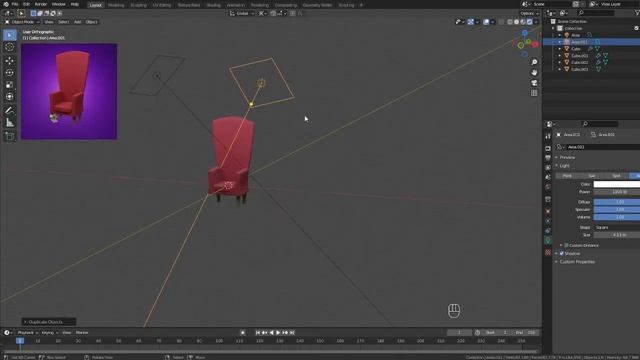Screen dimensions: 640x360
Task: Switch to the UV Editing workspace tab
Action: (x=162, y=5)
